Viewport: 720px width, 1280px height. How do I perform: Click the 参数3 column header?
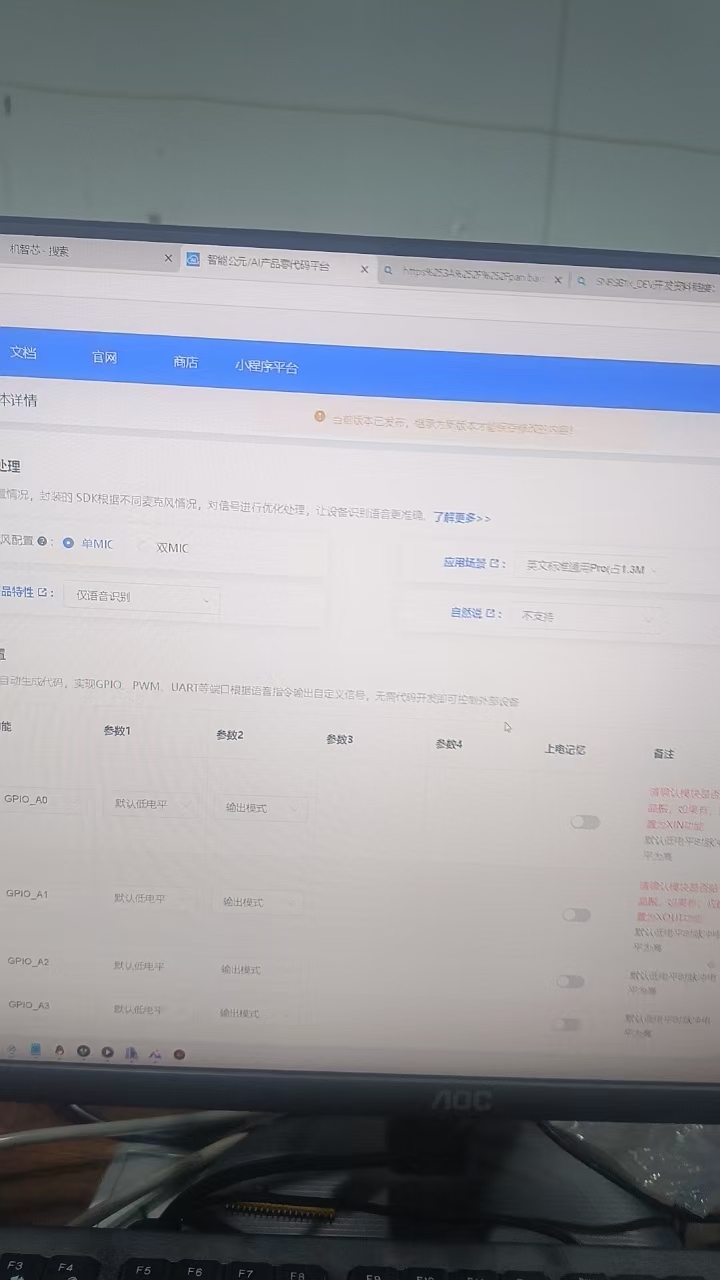pos(340,739)
